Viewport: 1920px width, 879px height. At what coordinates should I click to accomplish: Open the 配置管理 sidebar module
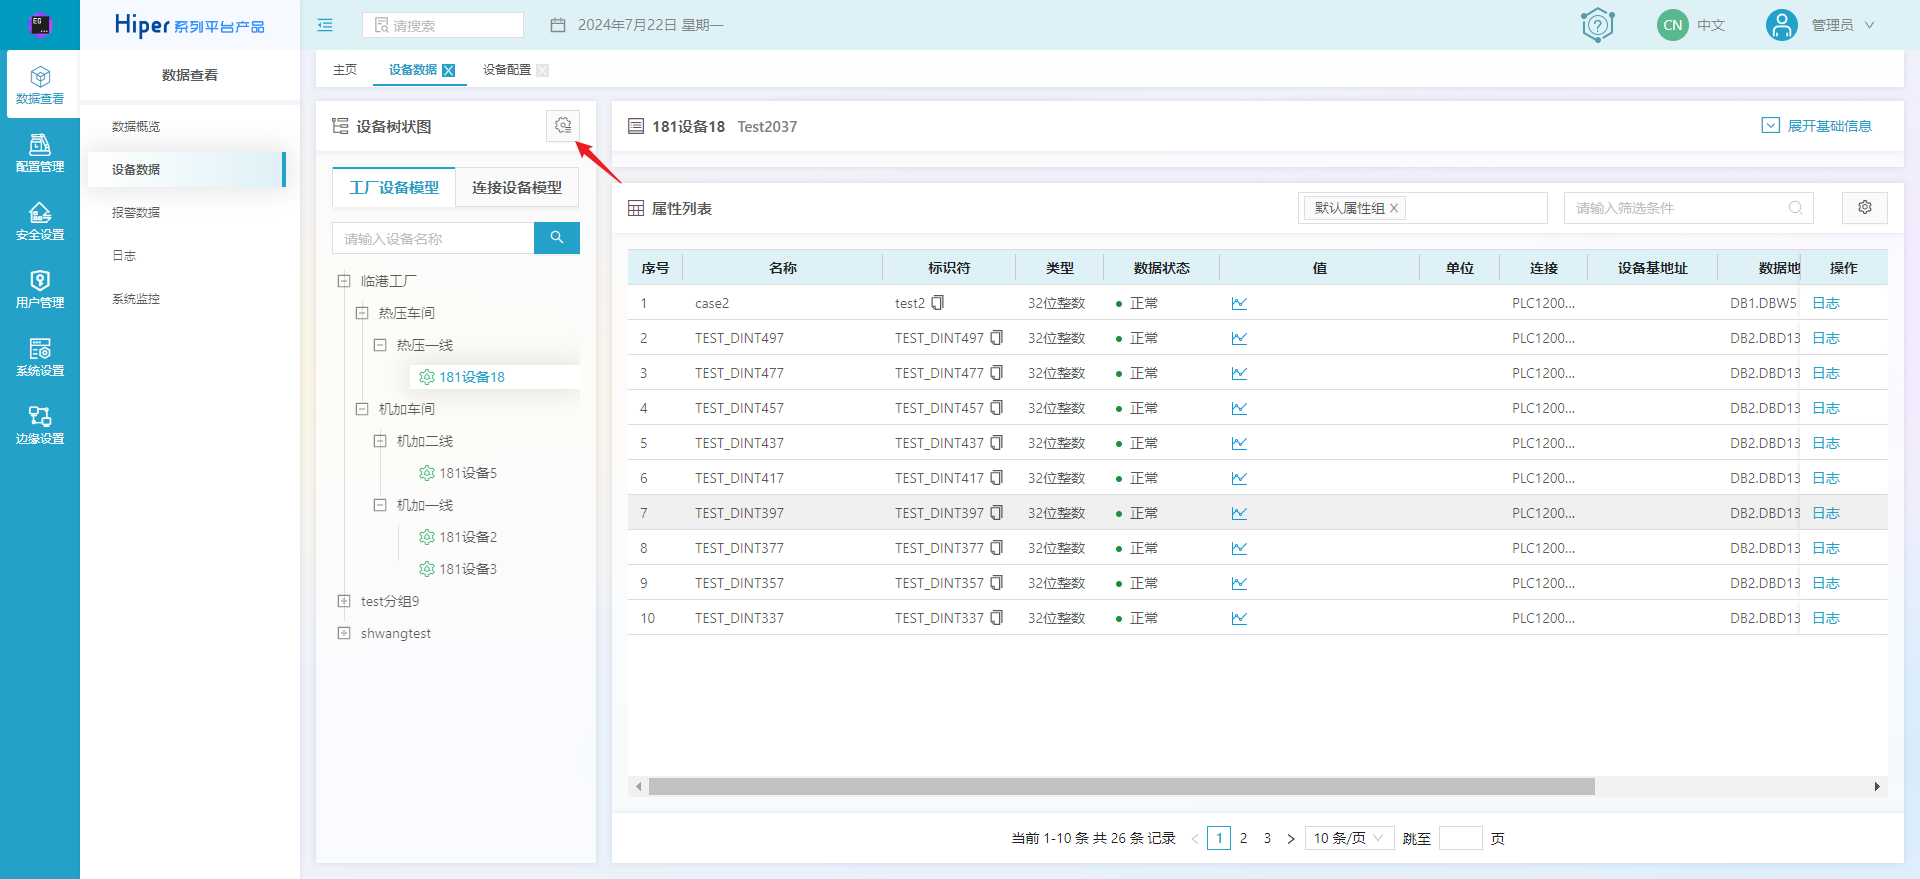pos(40,153)
